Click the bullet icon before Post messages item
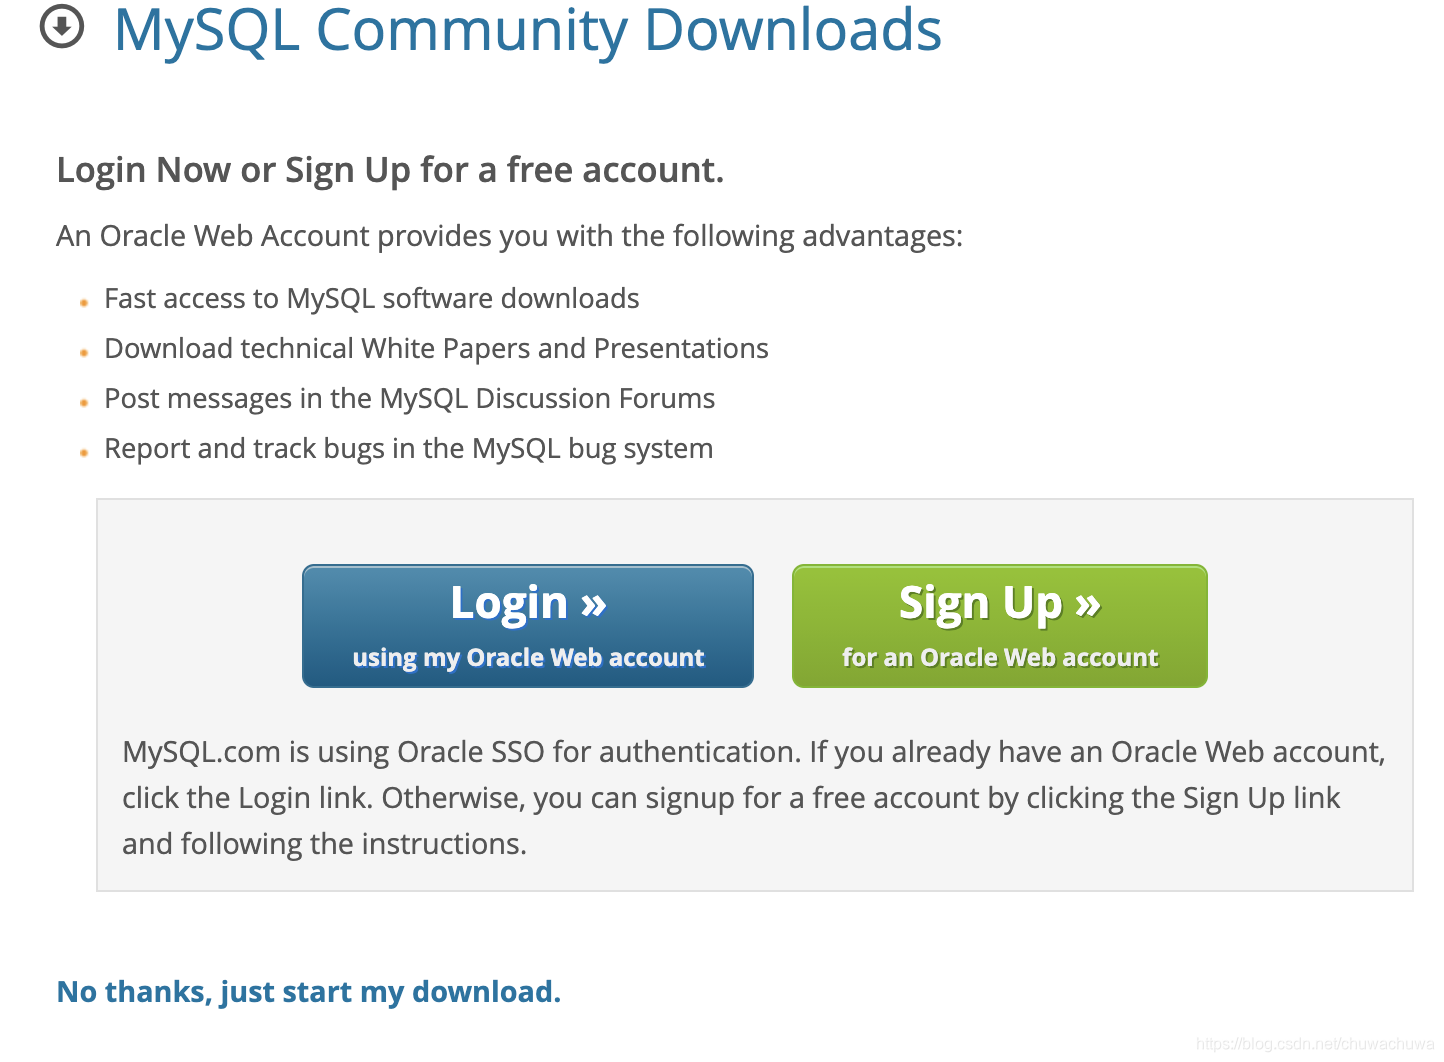 [x=84, y=403]
